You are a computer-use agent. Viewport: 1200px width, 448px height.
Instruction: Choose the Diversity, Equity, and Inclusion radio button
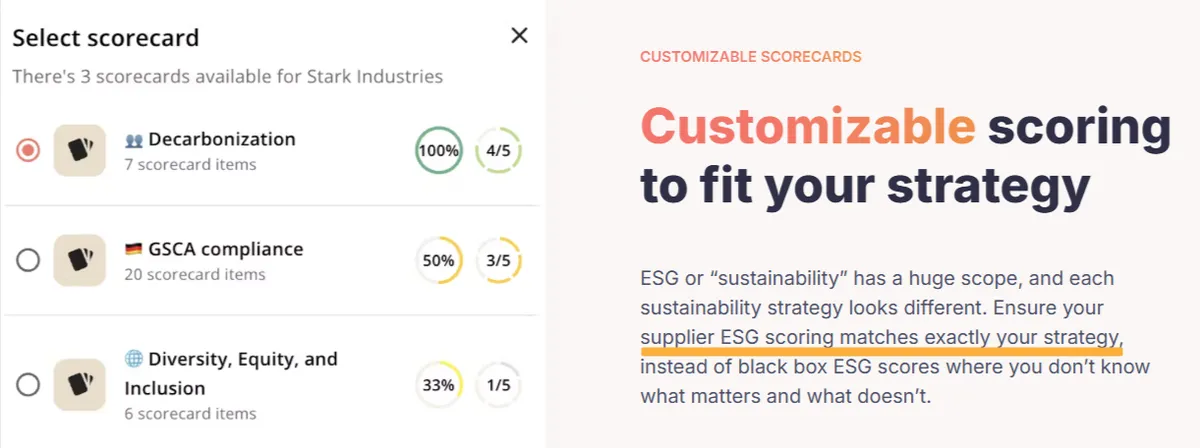[29, 384]
